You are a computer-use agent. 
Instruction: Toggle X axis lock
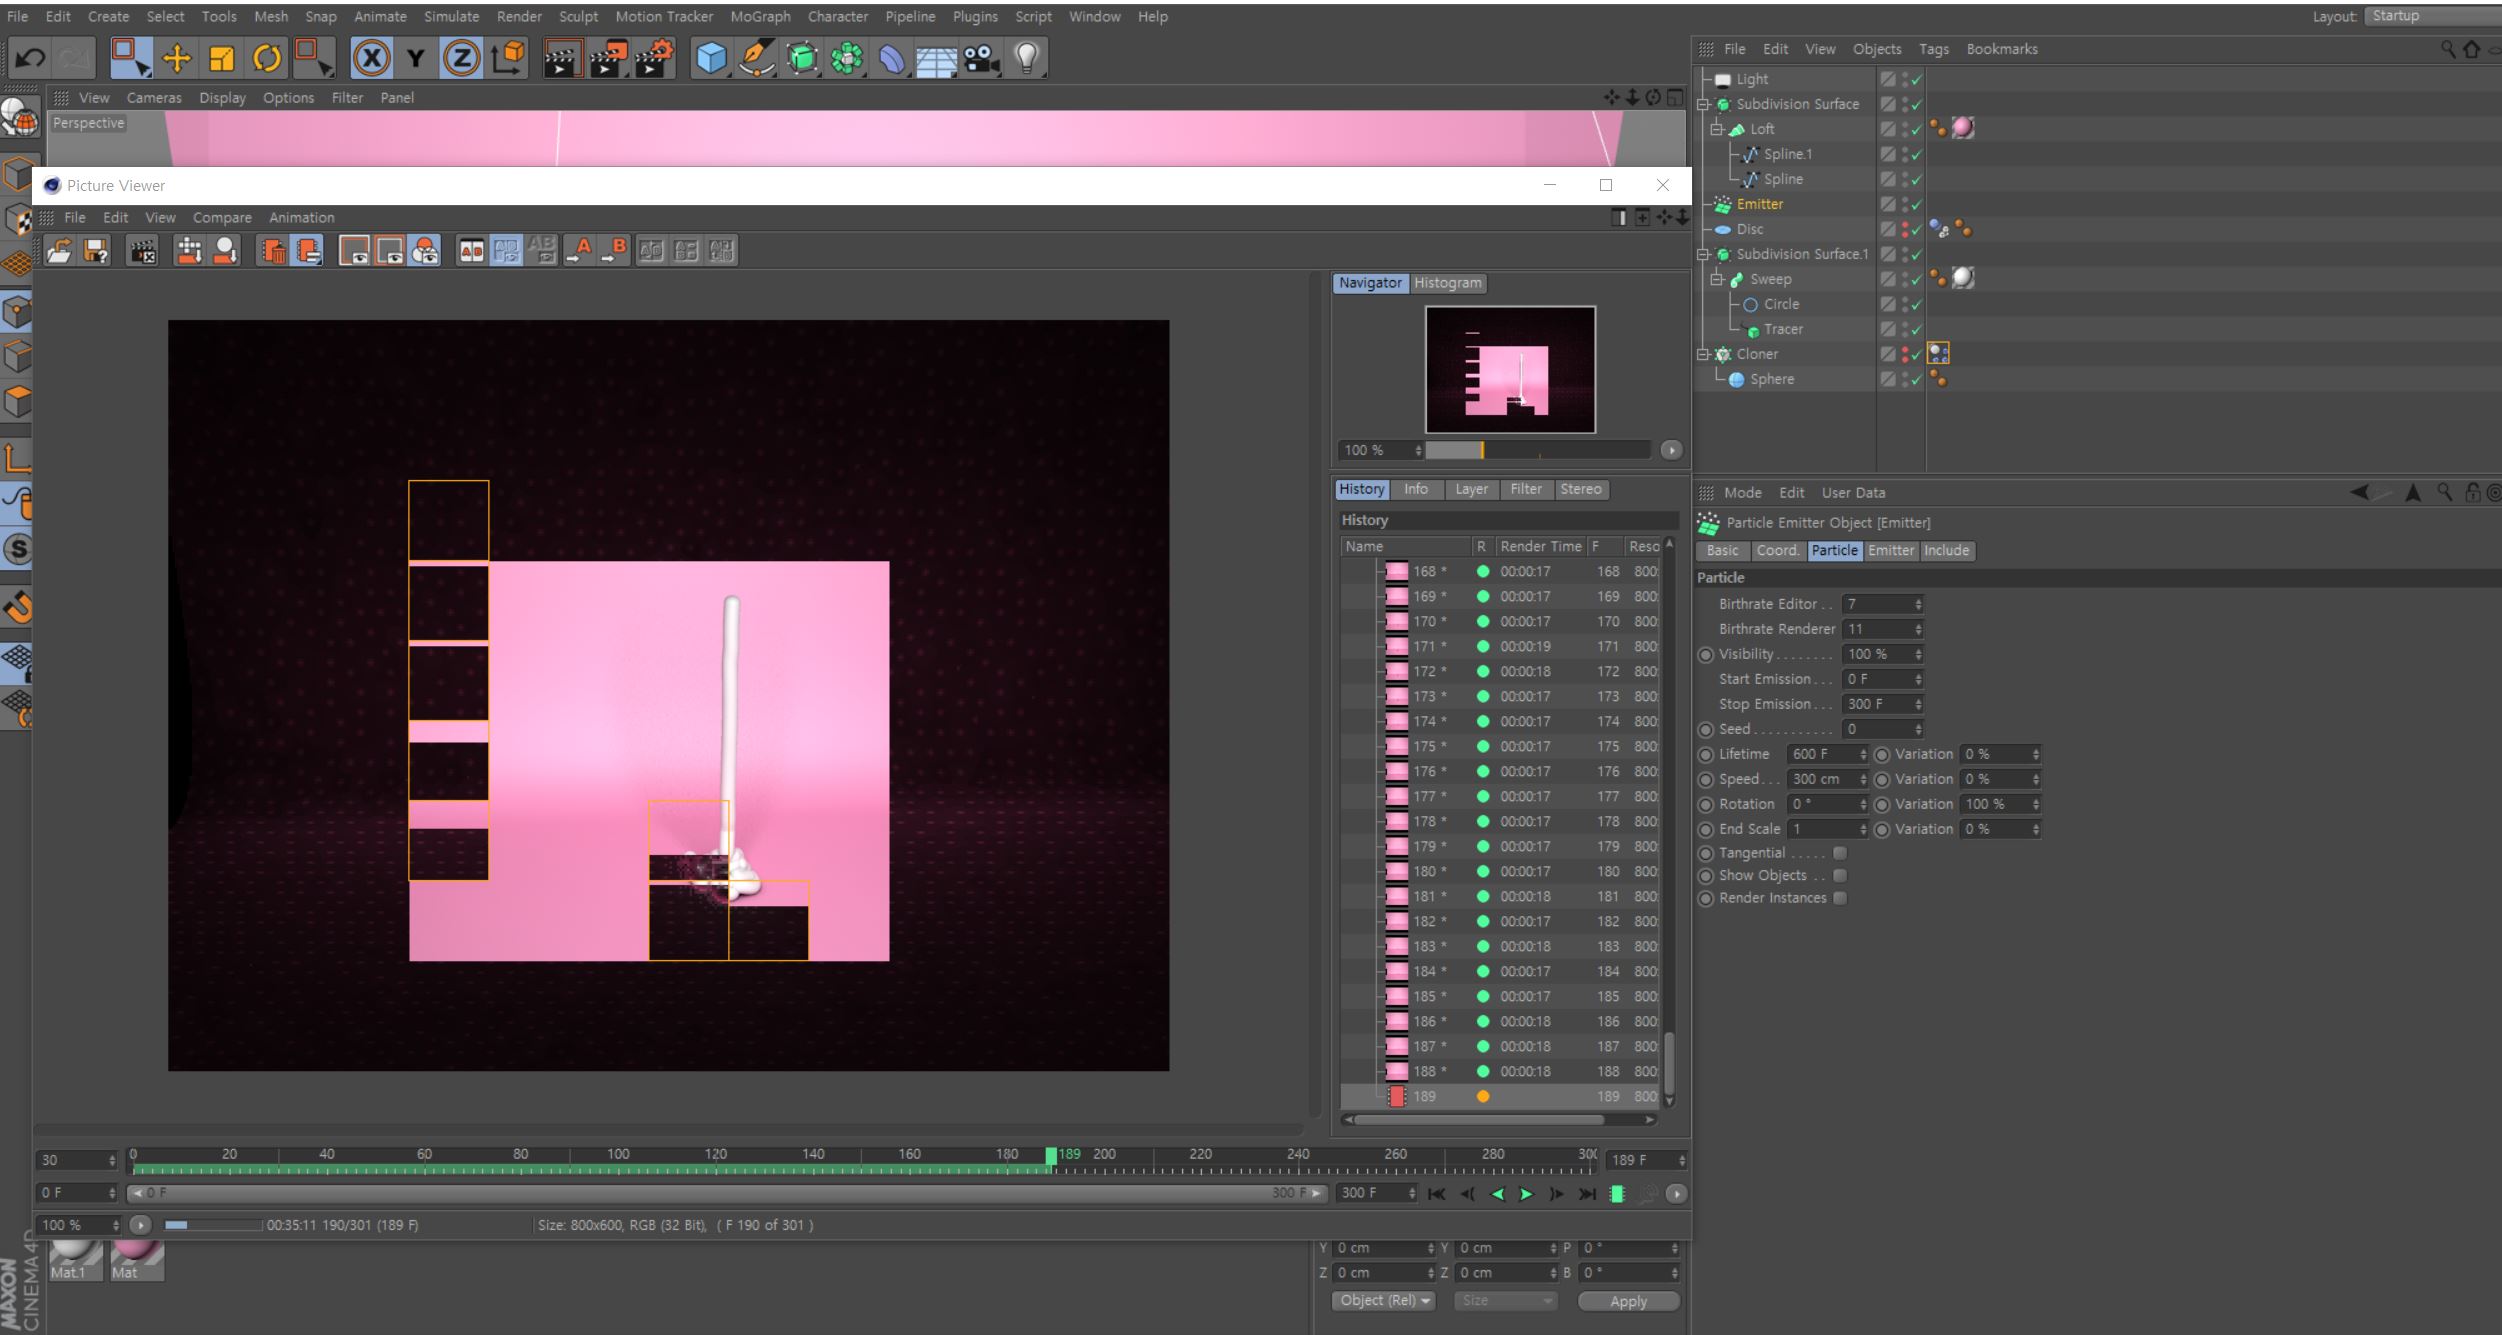[x=371, y=58]
